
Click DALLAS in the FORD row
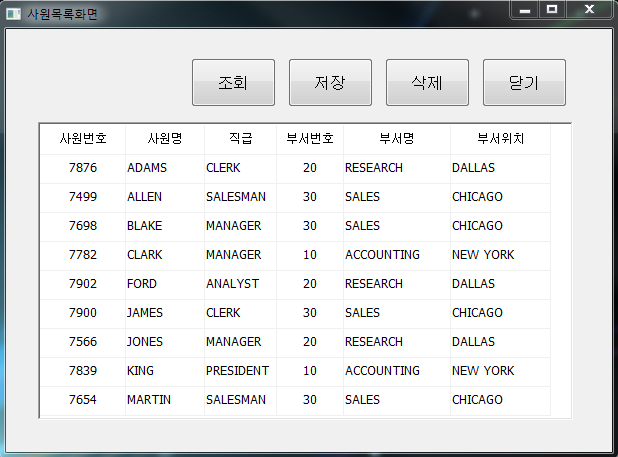501,284
